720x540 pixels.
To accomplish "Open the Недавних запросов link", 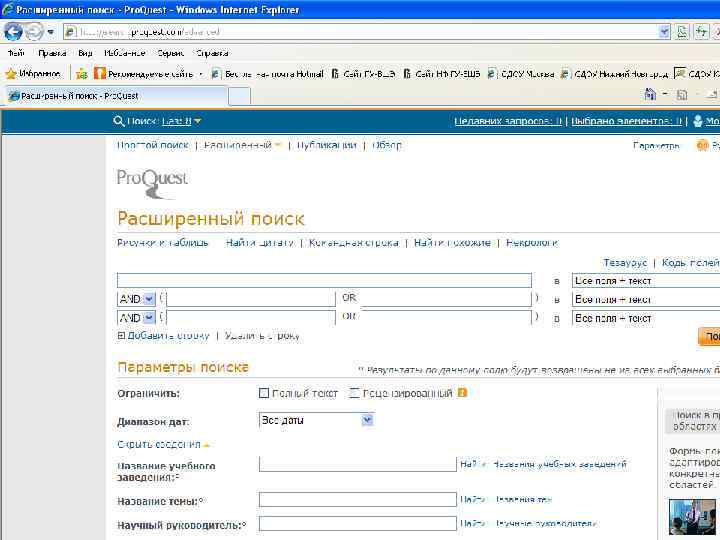I will coord(508,121).
